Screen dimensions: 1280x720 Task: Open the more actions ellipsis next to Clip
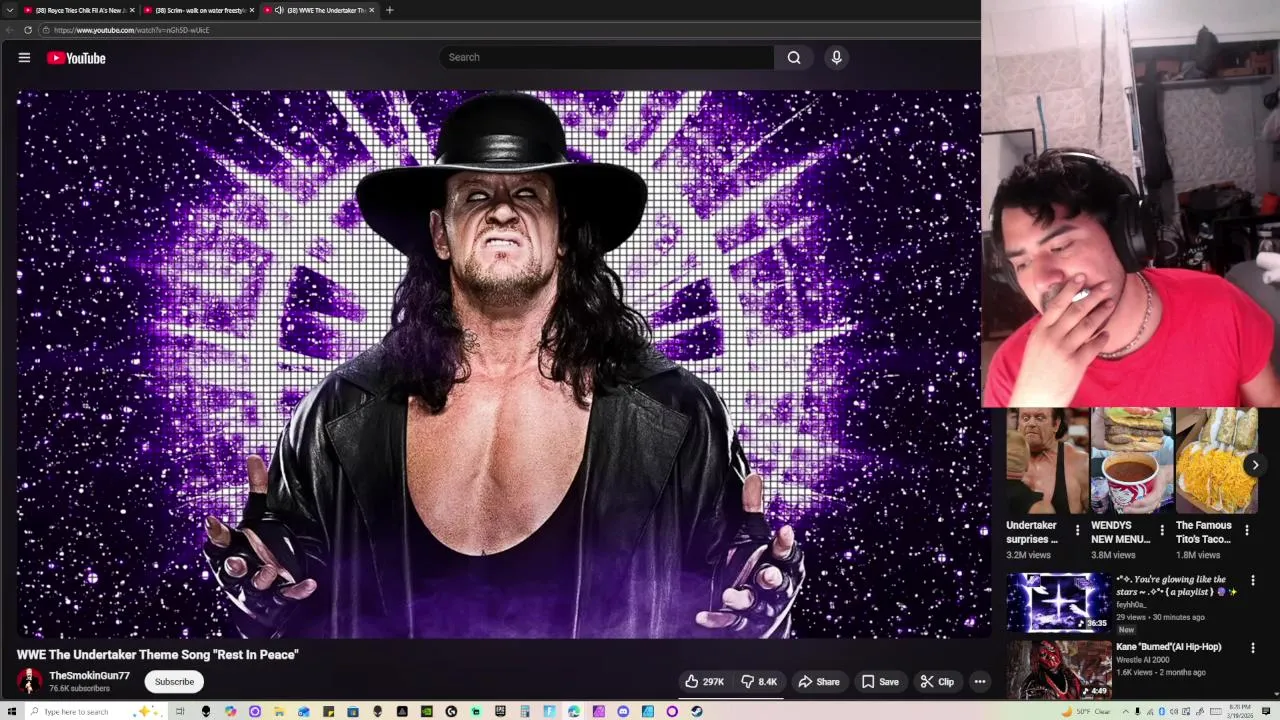click(x=980, y=682)
